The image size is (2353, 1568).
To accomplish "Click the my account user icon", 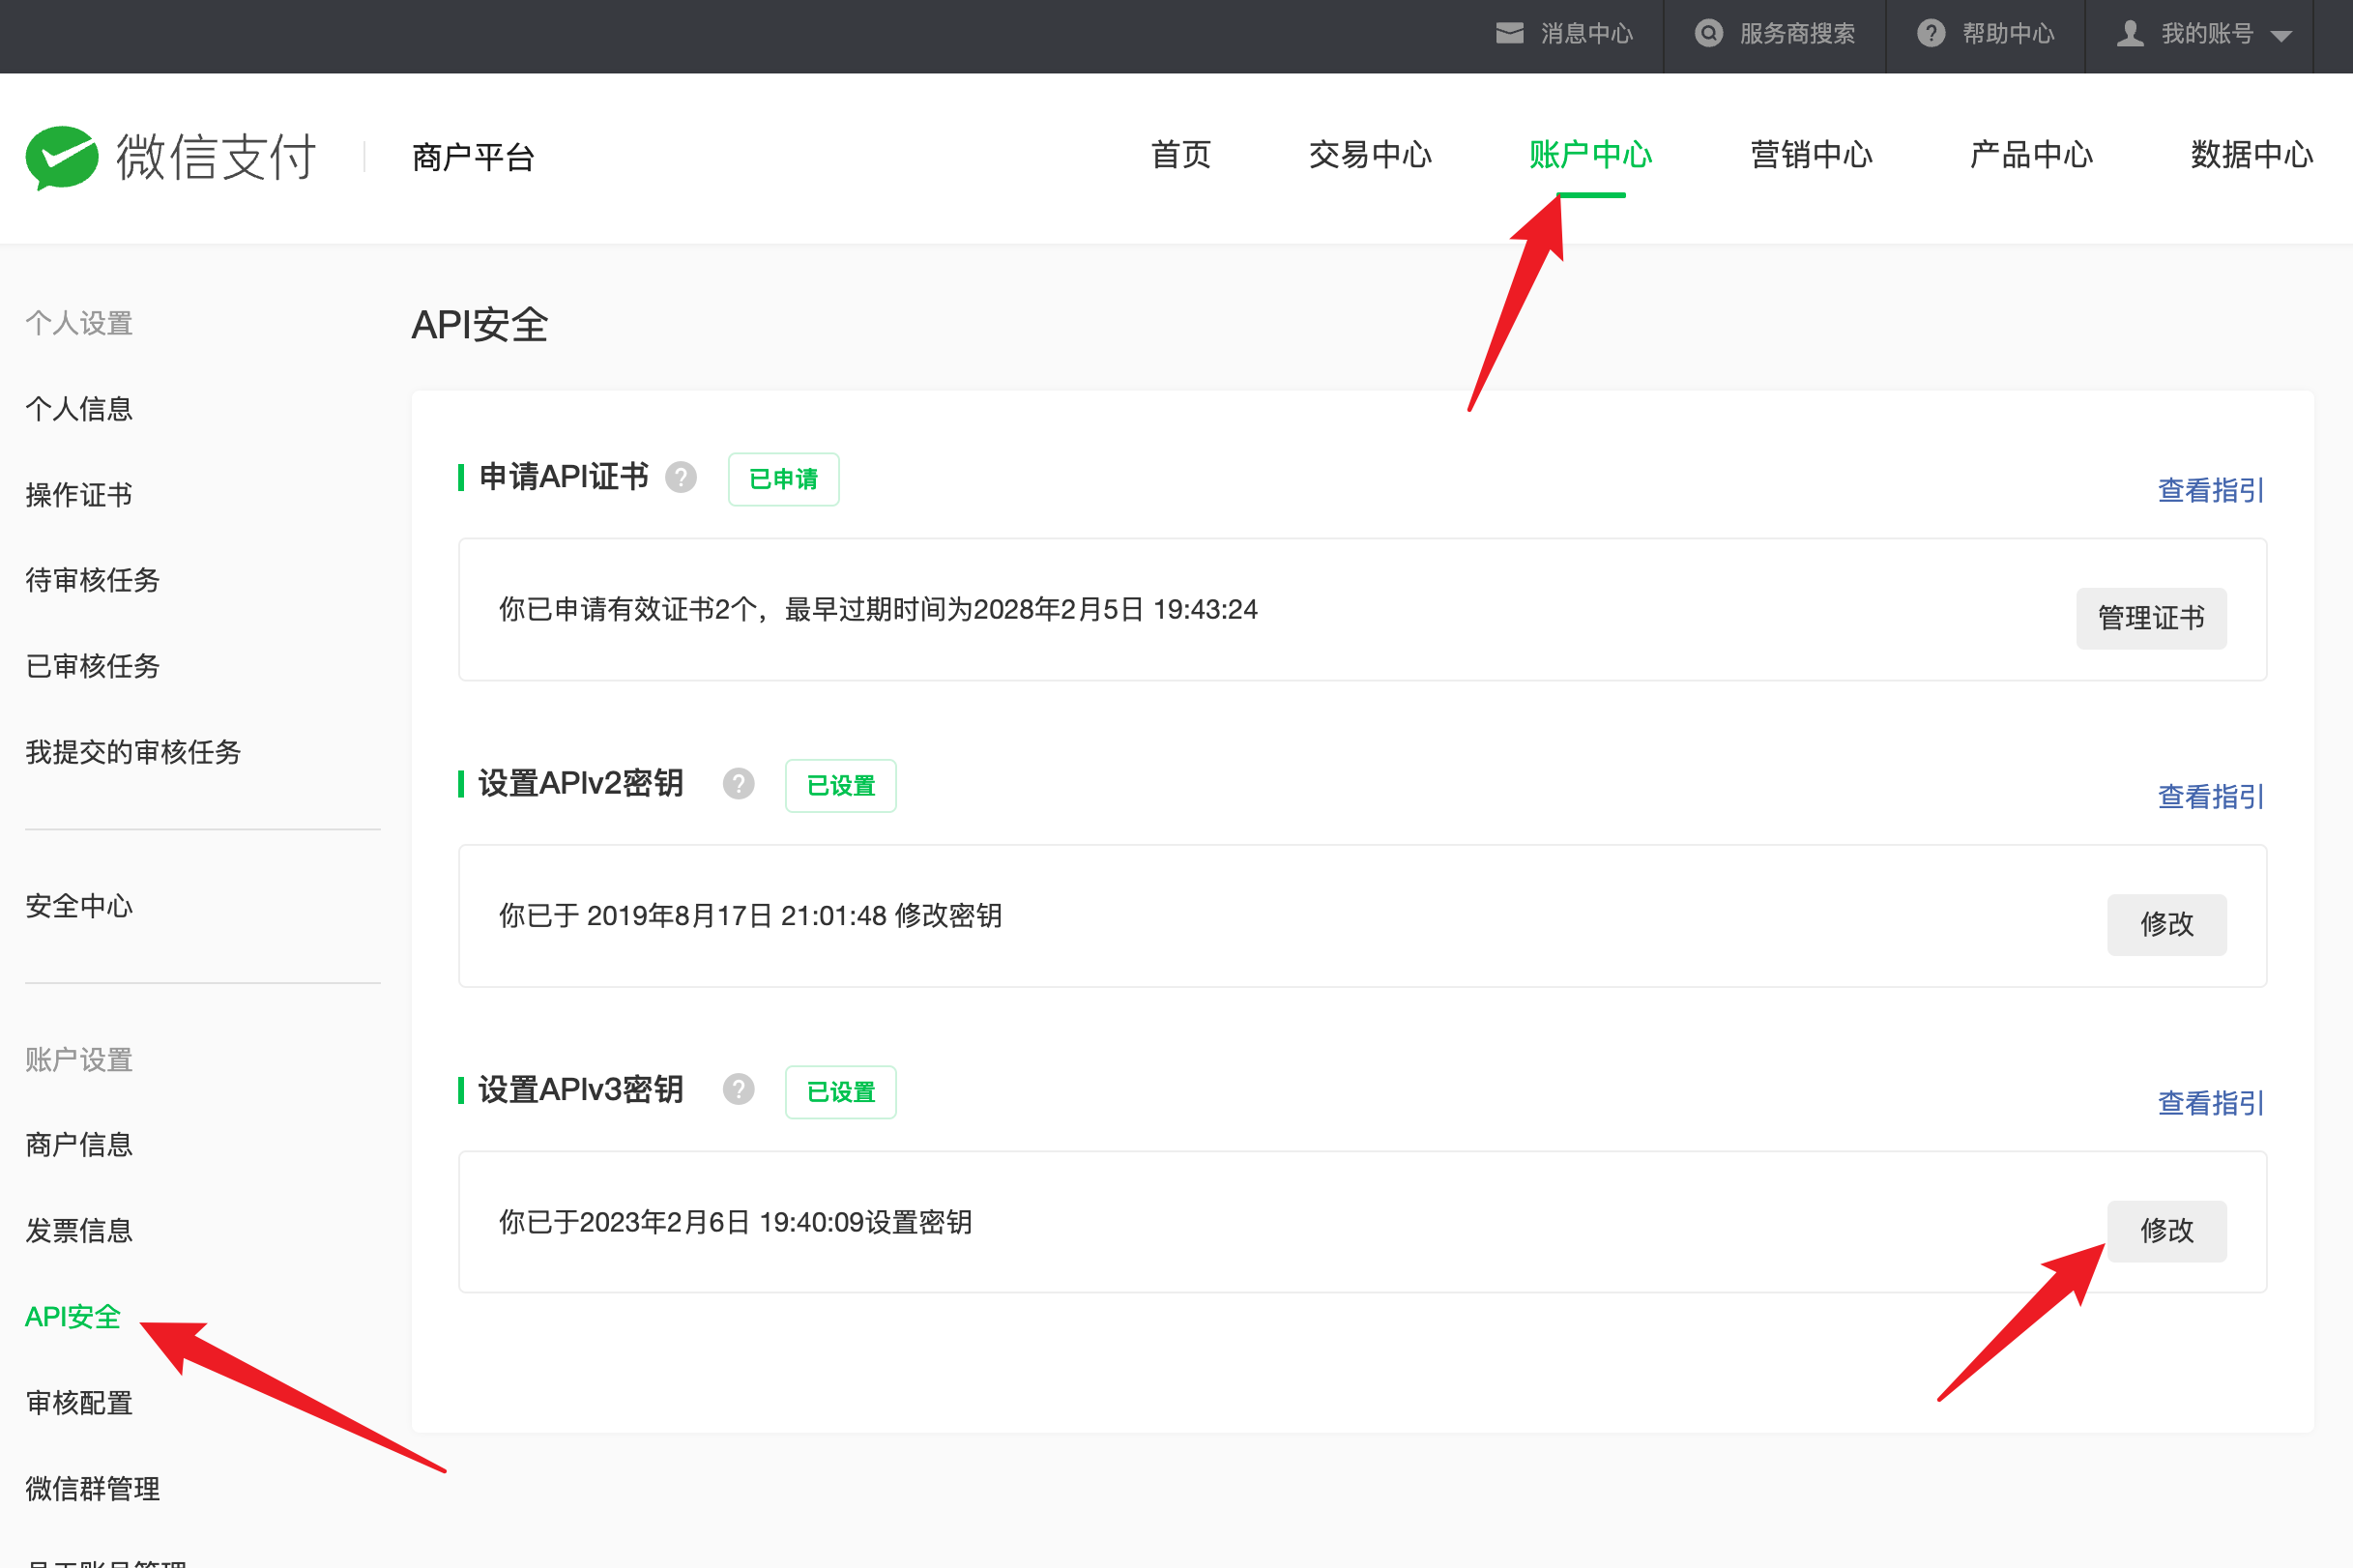I will pos(2130,34).
